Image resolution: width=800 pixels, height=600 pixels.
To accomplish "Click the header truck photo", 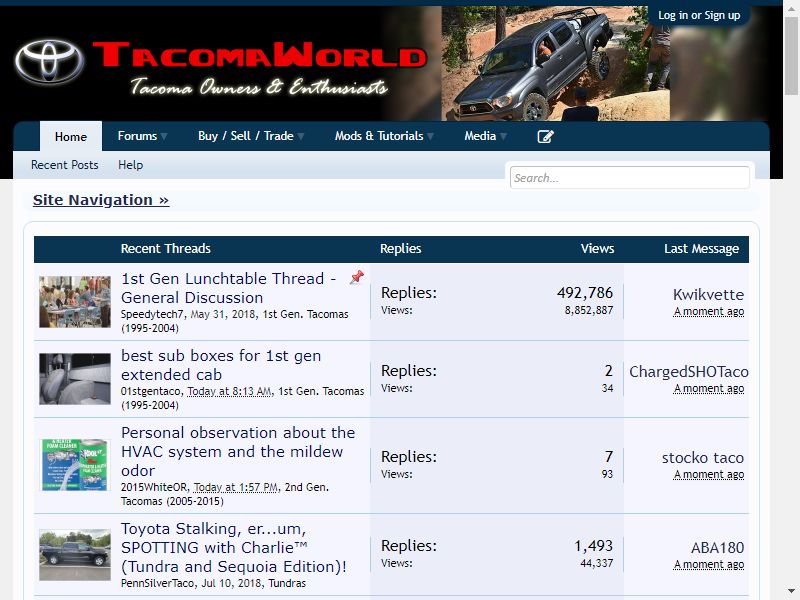I will (x=555, y=63).
